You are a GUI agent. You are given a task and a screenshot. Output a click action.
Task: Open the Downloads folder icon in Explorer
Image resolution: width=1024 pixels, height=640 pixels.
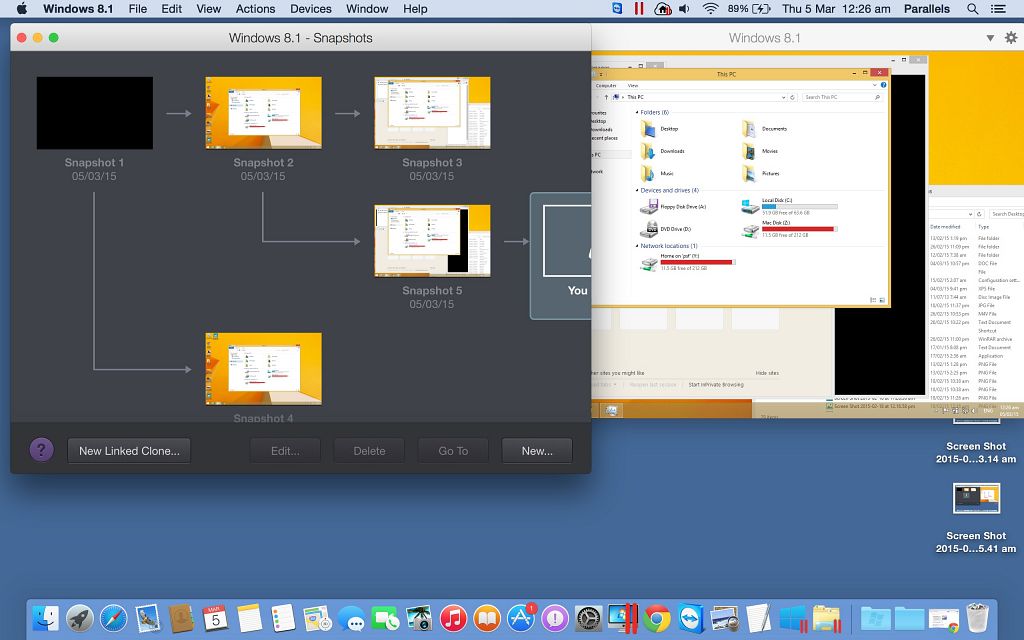[x=650, y=151]
